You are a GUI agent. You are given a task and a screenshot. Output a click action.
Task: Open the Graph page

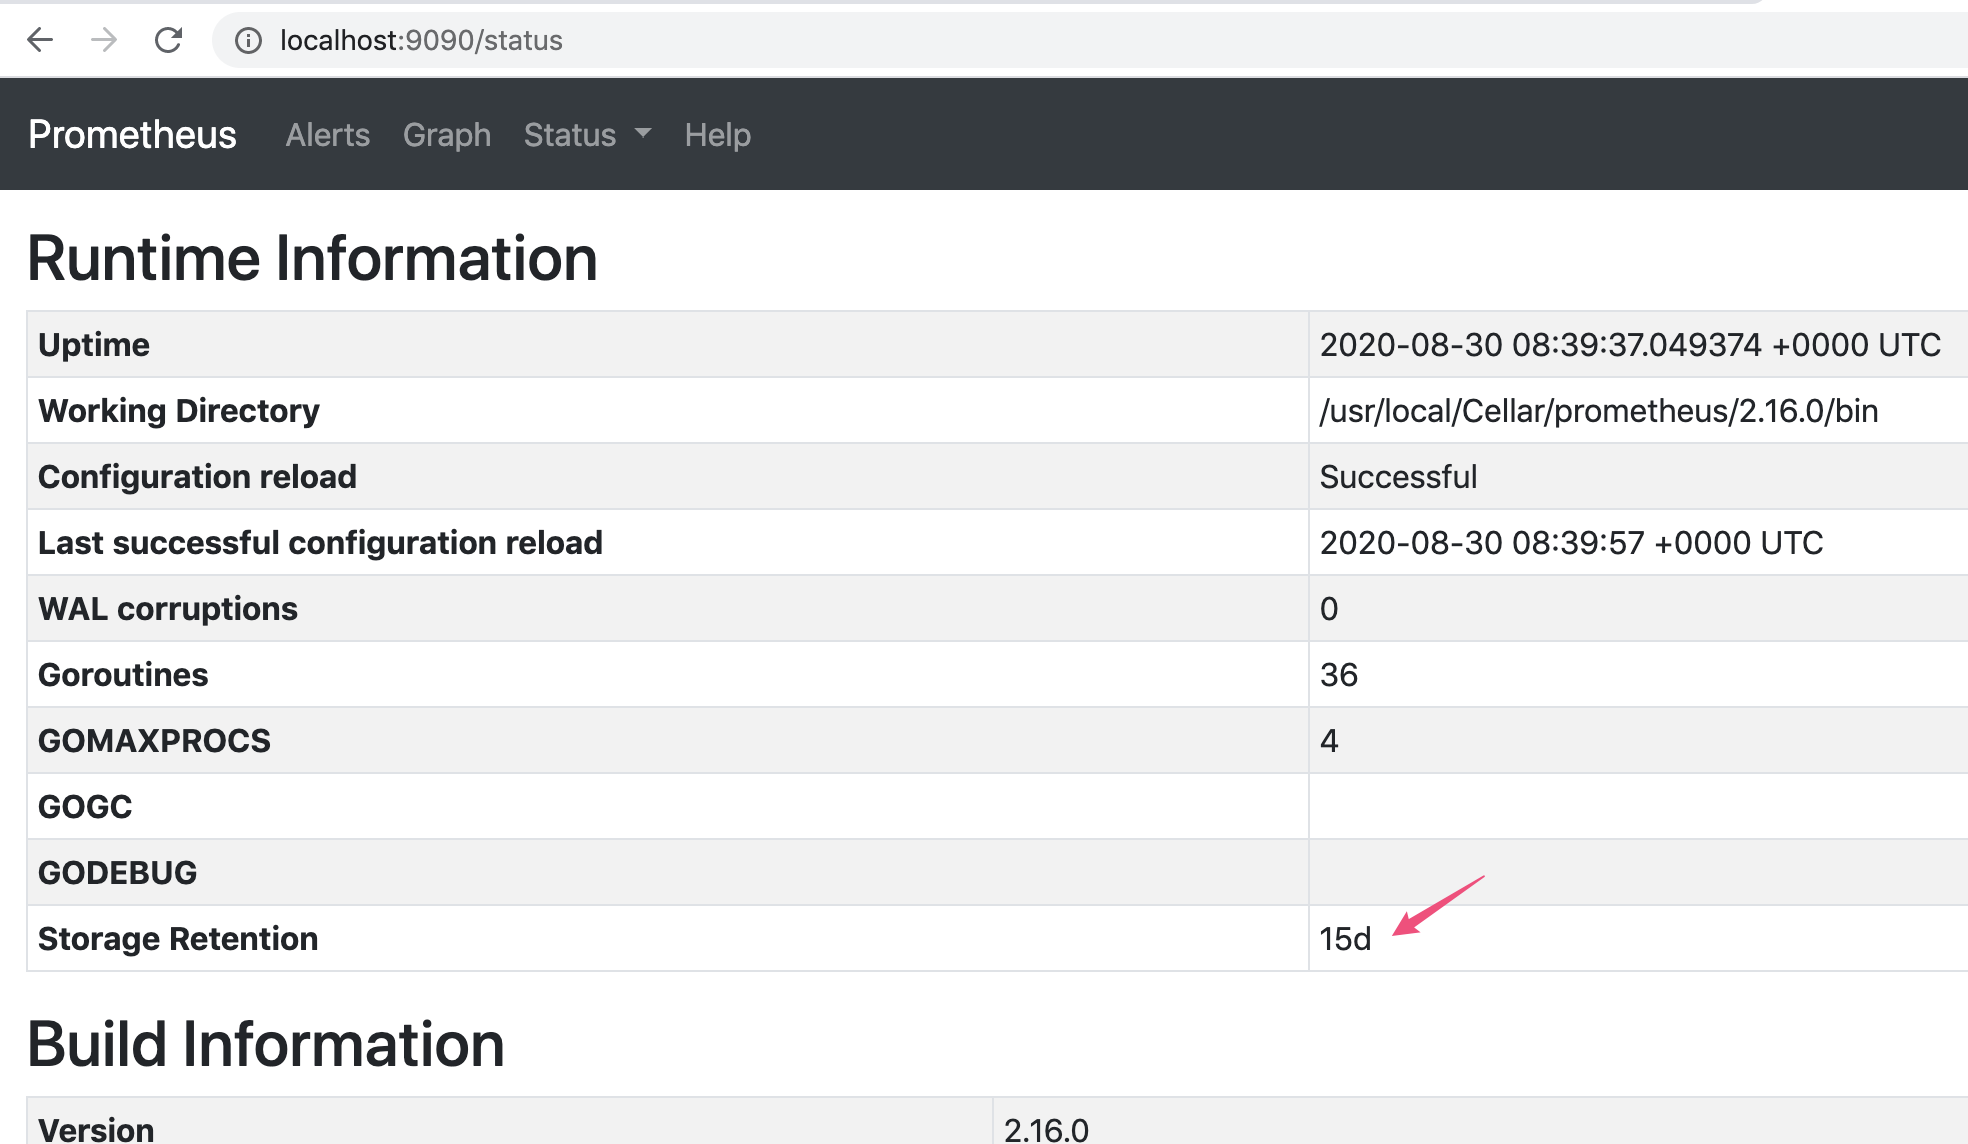click(x=447, y=135)
